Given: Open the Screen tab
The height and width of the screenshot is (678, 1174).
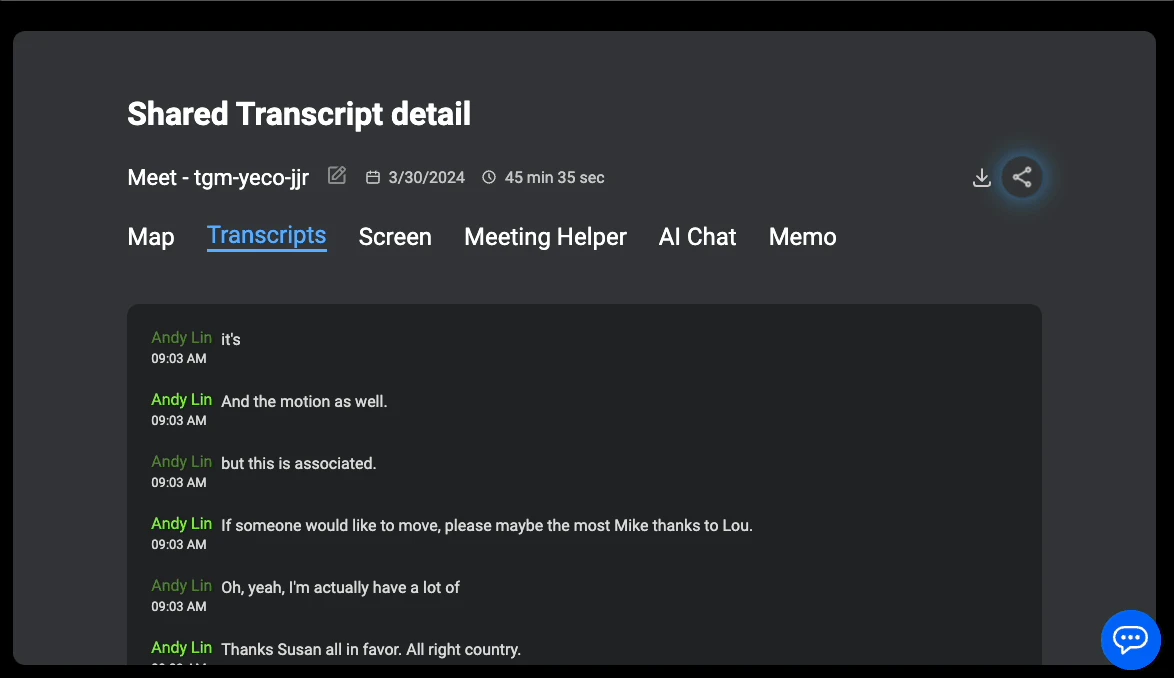Looking at the screenshot, I should coord(395,237).
